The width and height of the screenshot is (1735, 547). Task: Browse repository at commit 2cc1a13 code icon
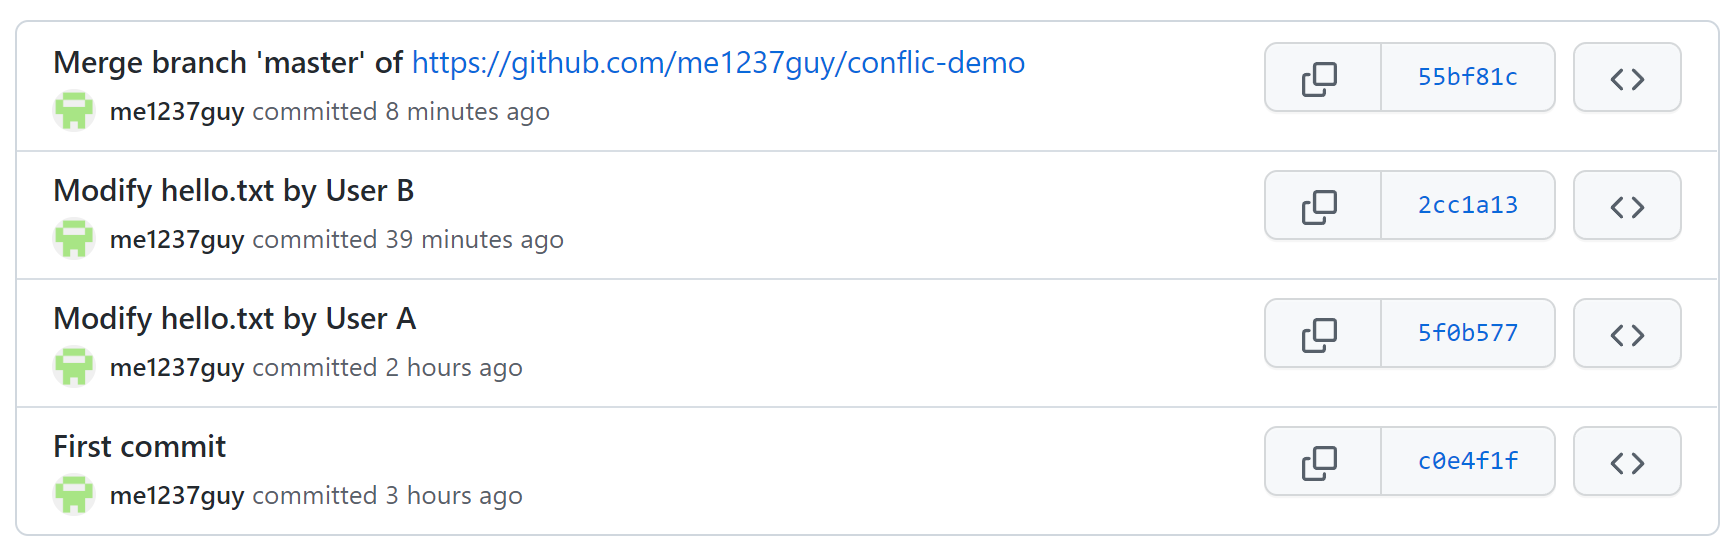1627,205
